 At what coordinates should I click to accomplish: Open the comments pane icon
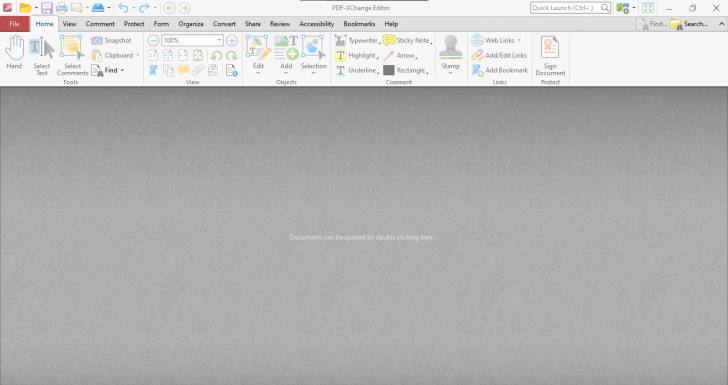pos(183,70)
